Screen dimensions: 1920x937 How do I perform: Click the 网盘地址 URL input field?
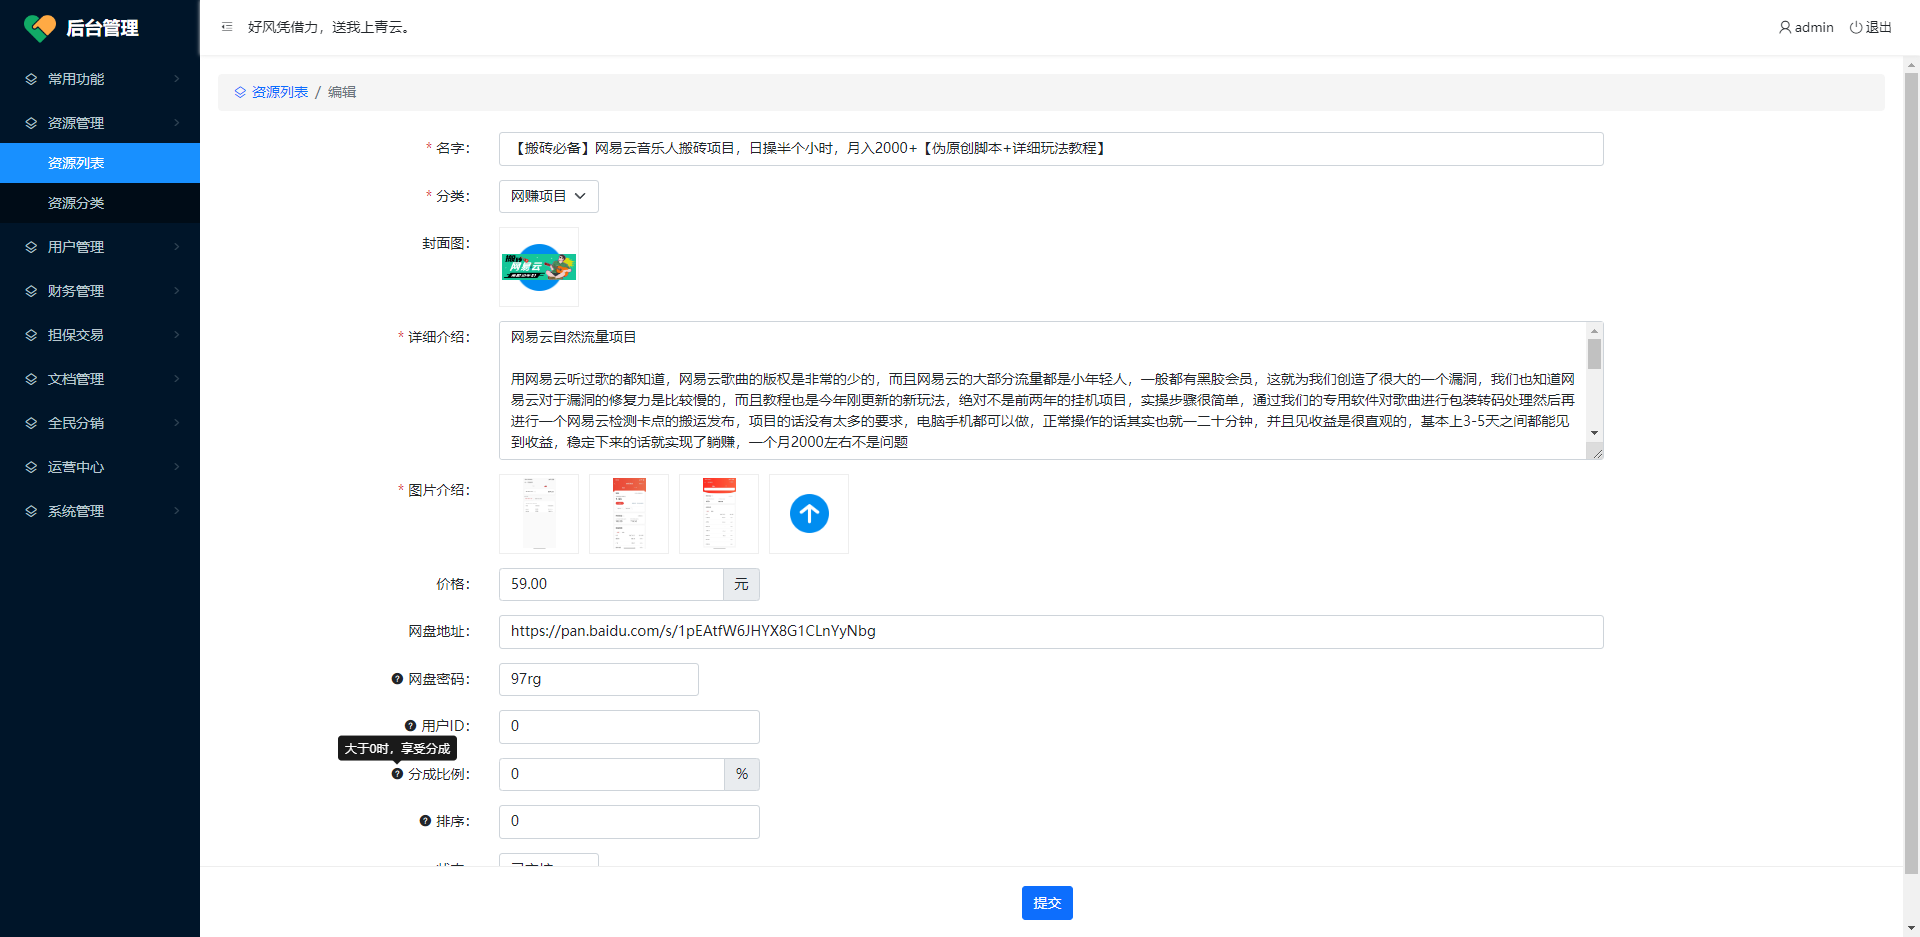click(x=1050, y=631)
